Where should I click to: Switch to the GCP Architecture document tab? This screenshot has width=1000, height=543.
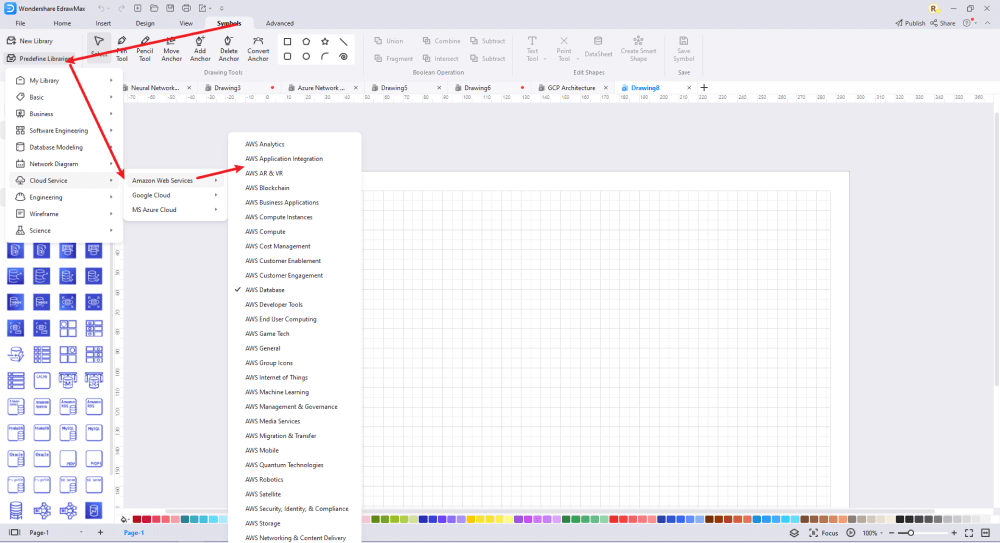pyautogui.click(x=571, y=88)
